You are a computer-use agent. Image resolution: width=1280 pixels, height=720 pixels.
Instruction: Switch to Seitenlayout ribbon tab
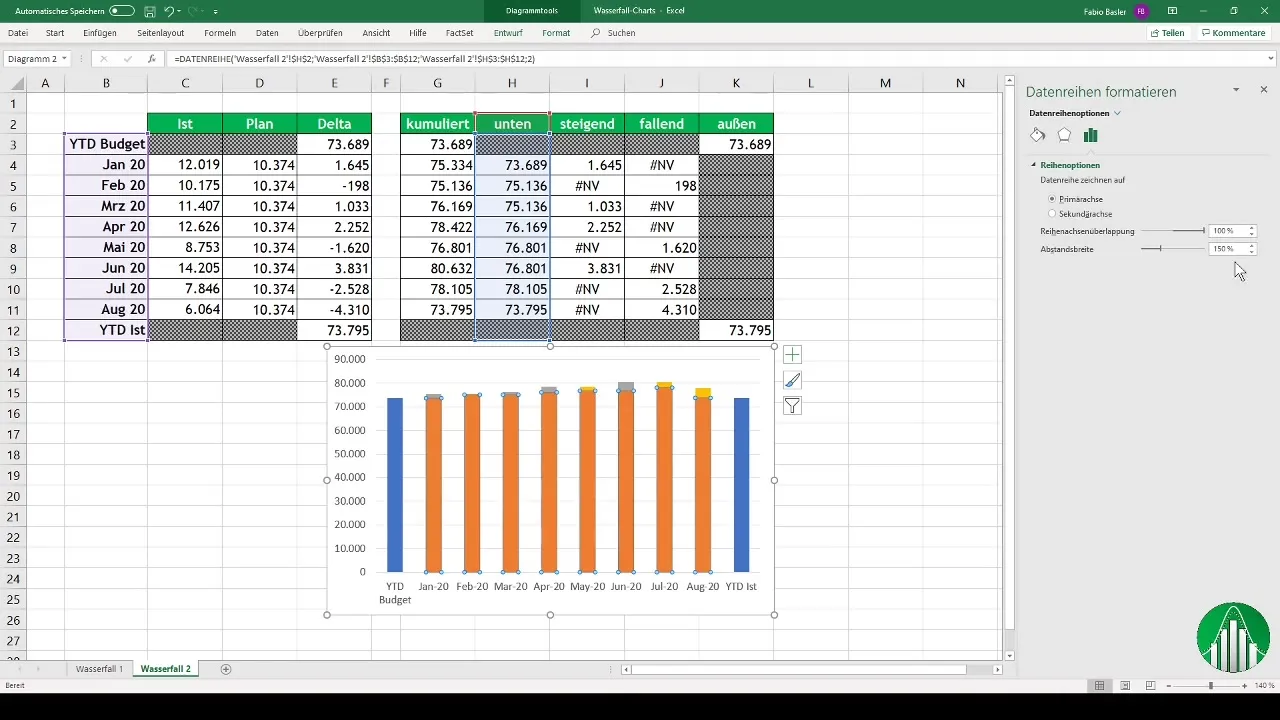pyautogui.click(x=161, y=33)
